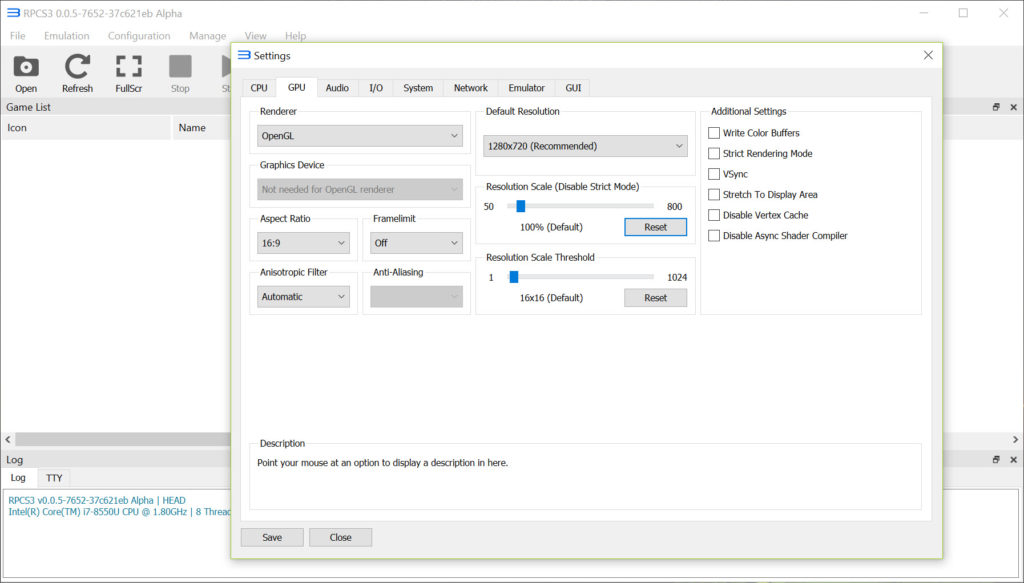Float the Log panel
The height and width of the screenshot is (583, 1024).
[996, 460]
